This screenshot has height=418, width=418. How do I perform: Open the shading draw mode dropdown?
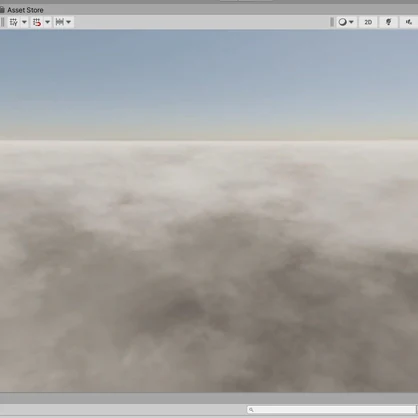pos(346,22)
